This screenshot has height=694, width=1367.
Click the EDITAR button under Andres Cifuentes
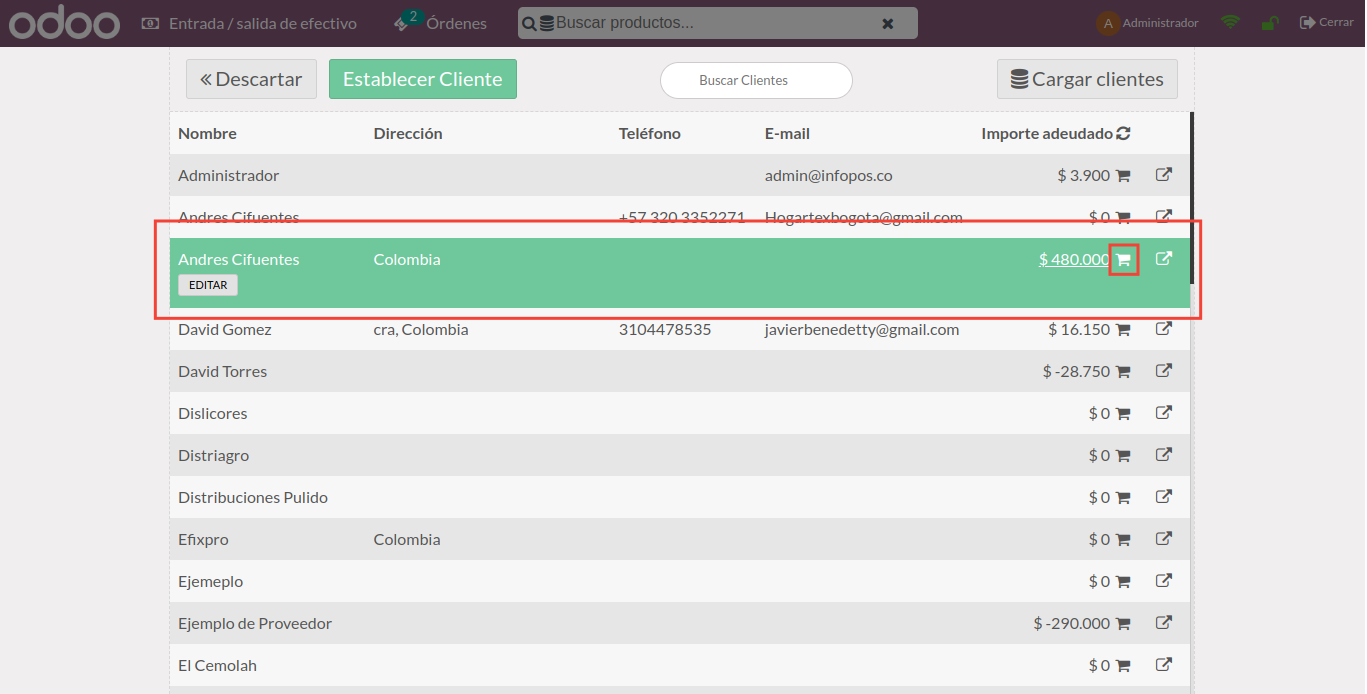(208, 285)
